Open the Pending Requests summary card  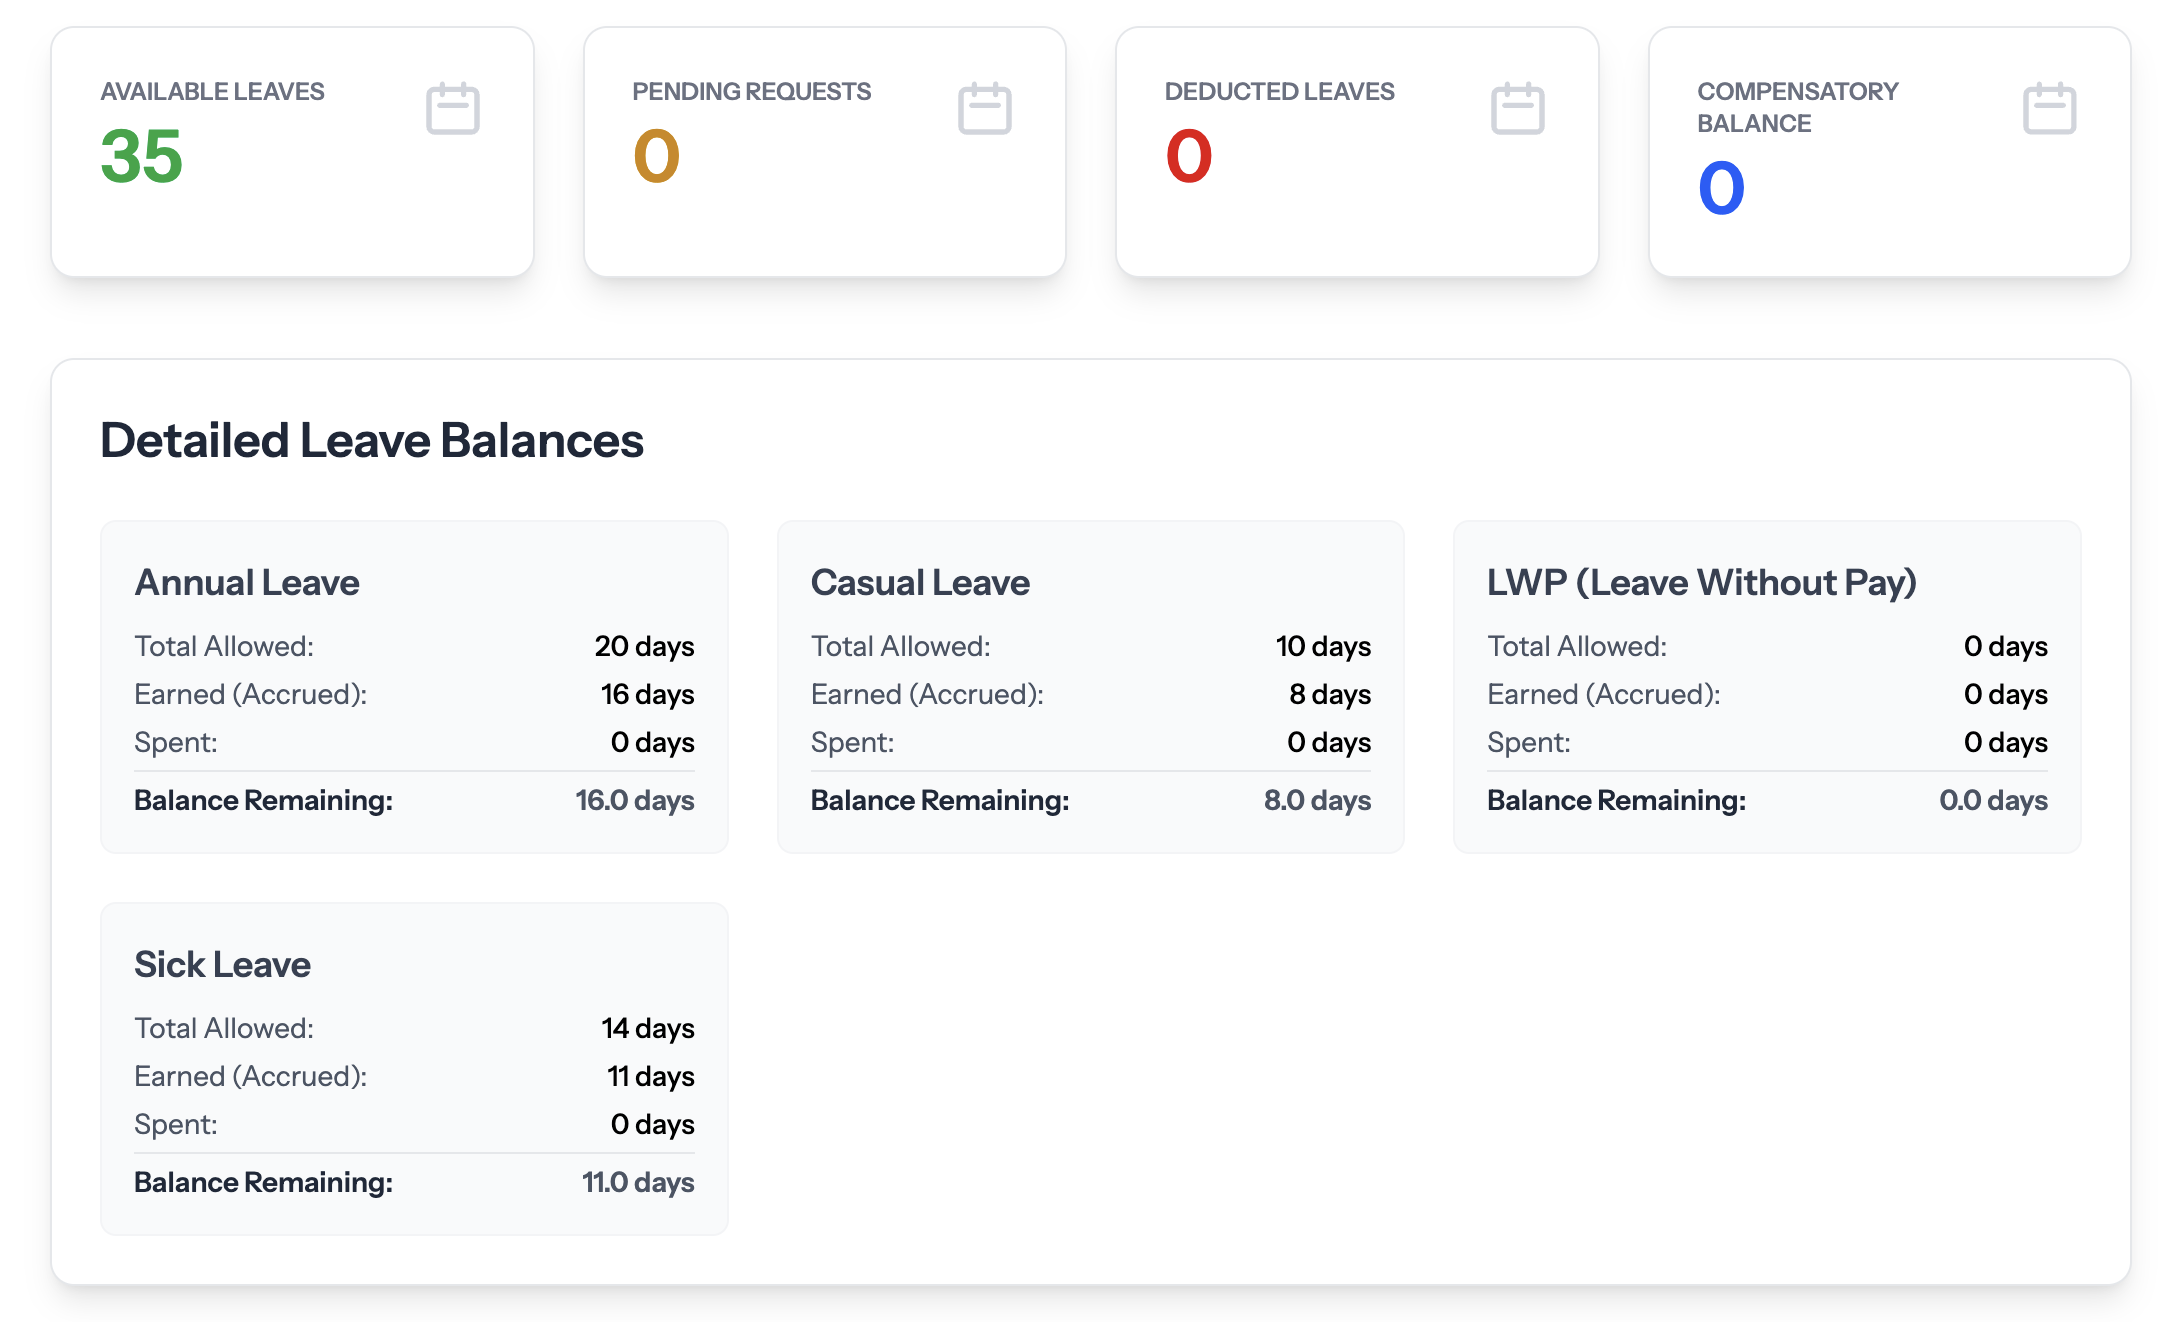(825, 150)
